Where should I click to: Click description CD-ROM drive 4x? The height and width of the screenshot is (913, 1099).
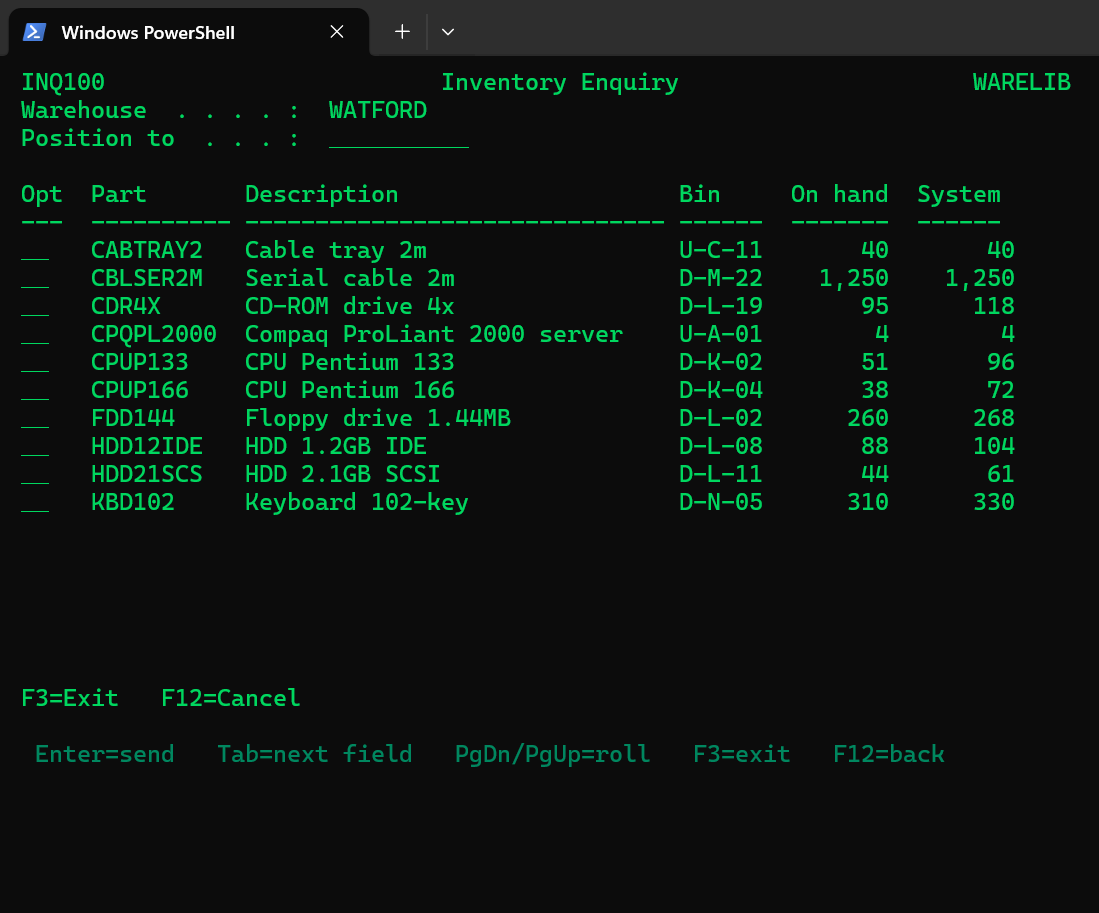tap(350, 306)
